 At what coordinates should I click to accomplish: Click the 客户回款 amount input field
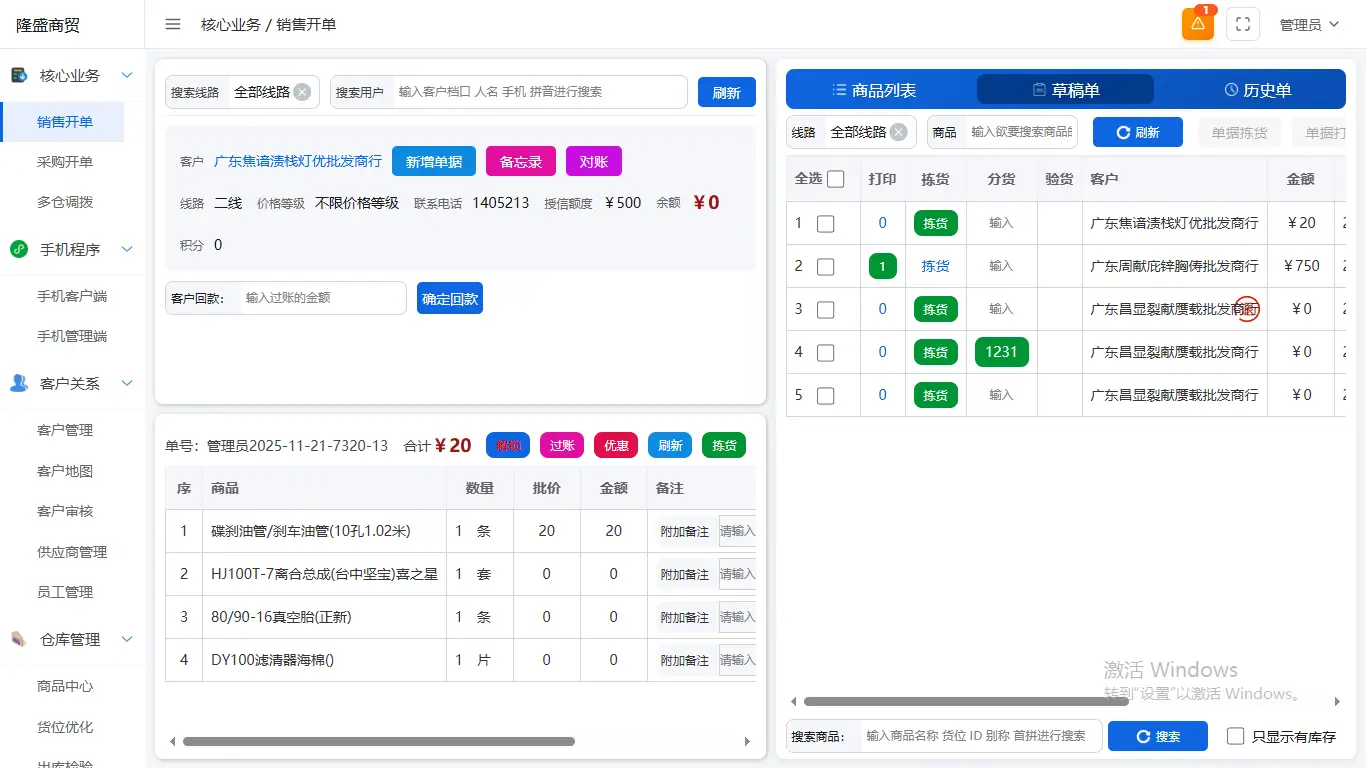pos(322,298)
